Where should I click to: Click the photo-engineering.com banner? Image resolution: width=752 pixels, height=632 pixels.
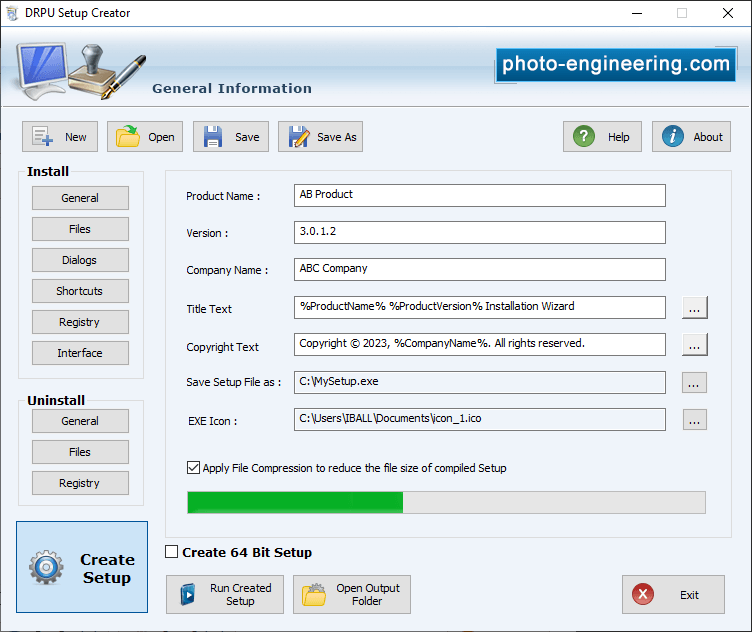coord(616,64)
